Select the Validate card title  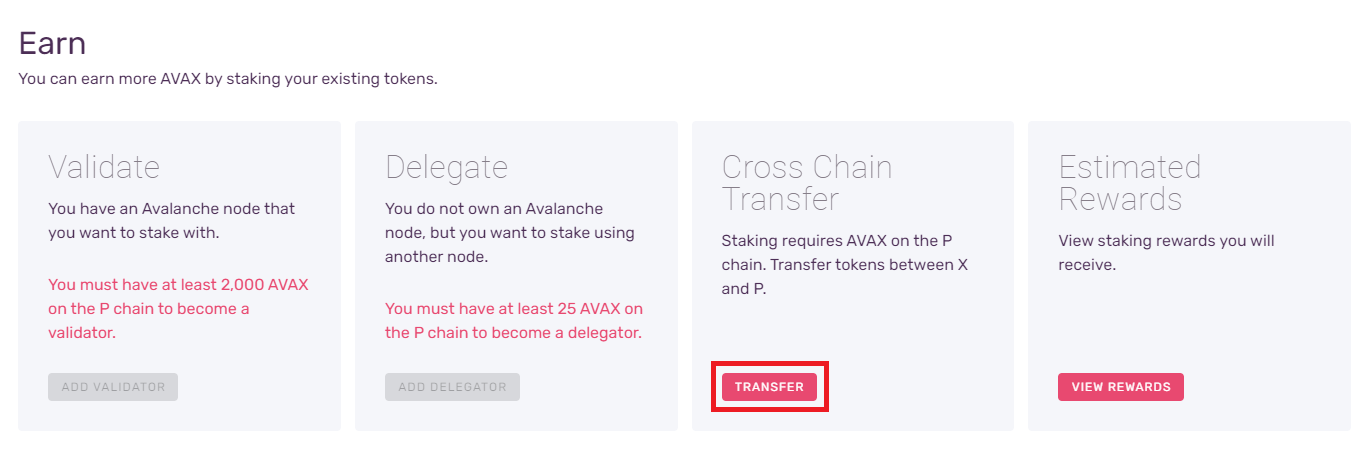click(104, 167)
